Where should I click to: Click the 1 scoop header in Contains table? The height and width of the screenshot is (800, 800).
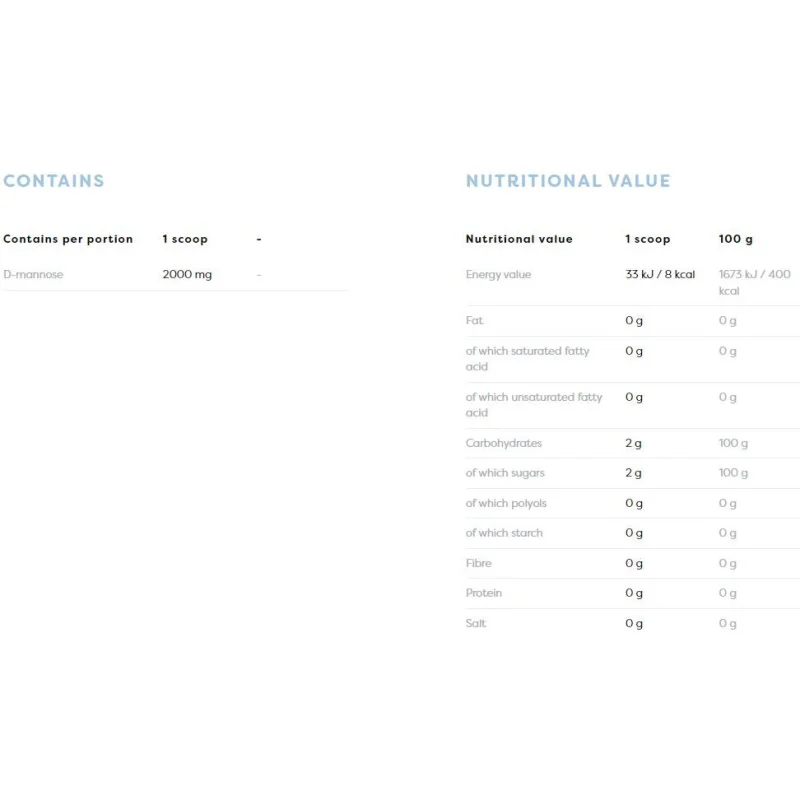185,239
